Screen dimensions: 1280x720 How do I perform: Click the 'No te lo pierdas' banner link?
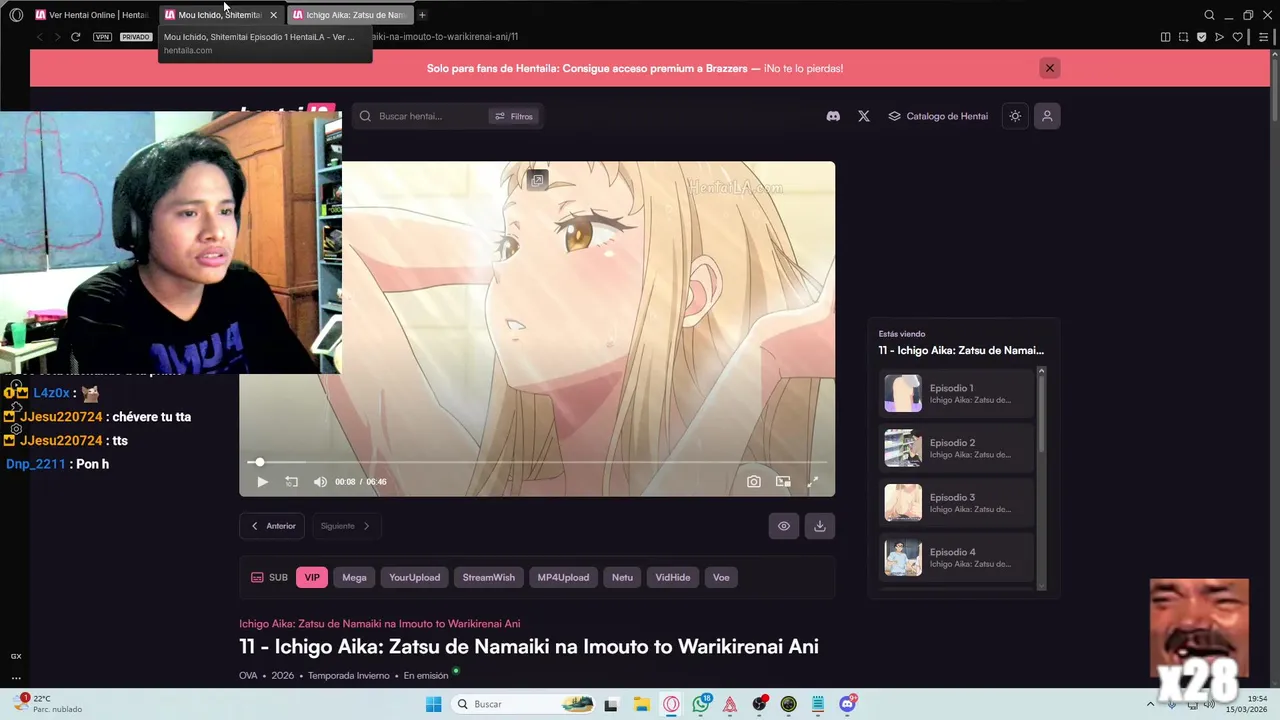point(803,68)
